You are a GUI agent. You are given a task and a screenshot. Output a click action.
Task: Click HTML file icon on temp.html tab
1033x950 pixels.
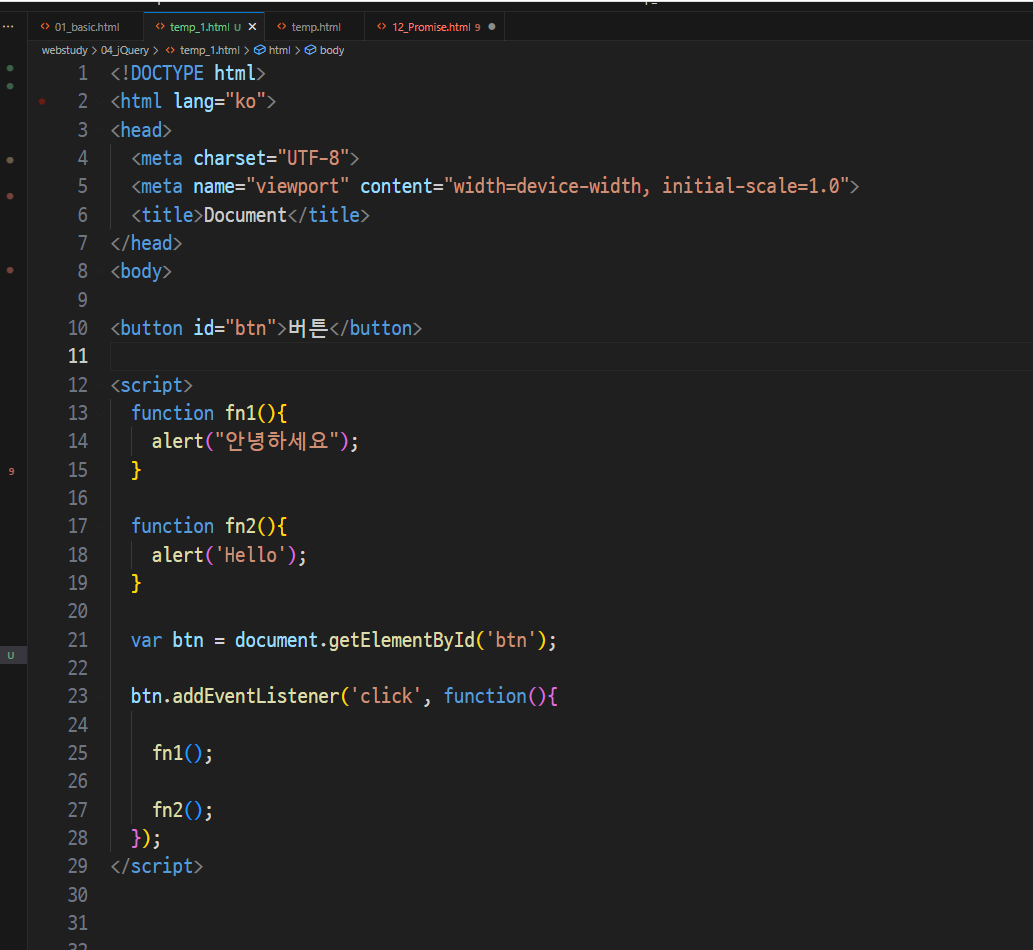click(x=281, y=26)
